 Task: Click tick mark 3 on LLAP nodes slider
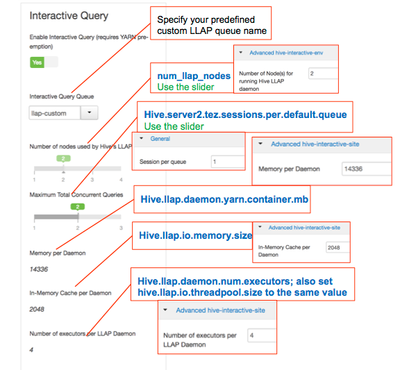(92, 180)
